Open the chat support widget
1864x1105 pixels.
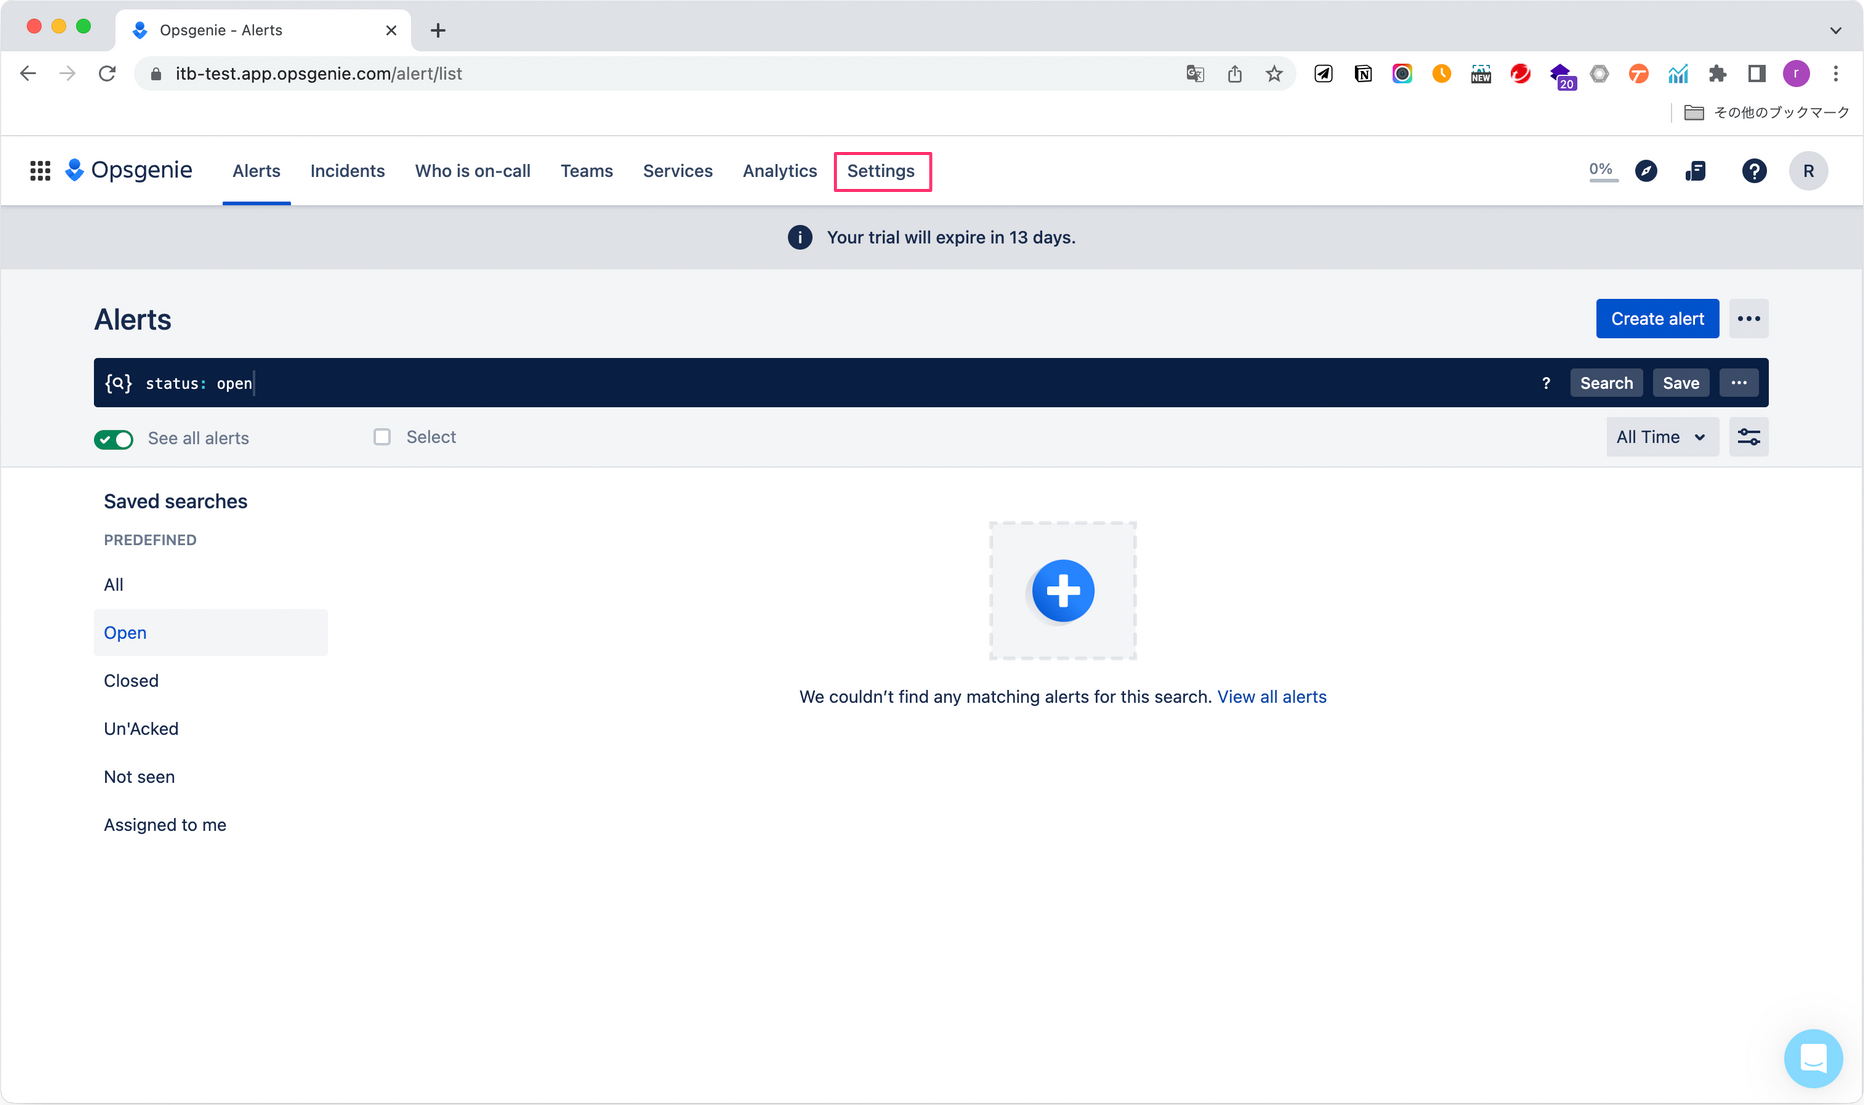(1812, 1058)
